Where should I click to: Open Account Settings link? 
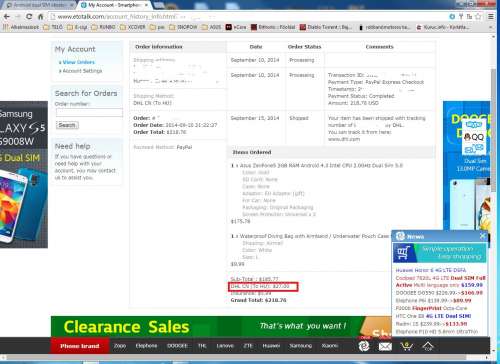pyautogui.click(x=82, y=71)
